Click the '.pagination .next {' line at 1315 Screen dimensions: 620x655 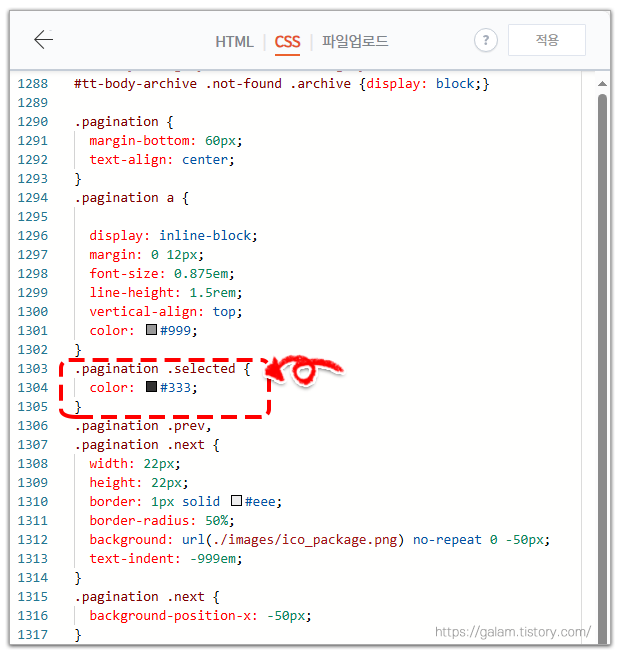click(x=147, y=597)
